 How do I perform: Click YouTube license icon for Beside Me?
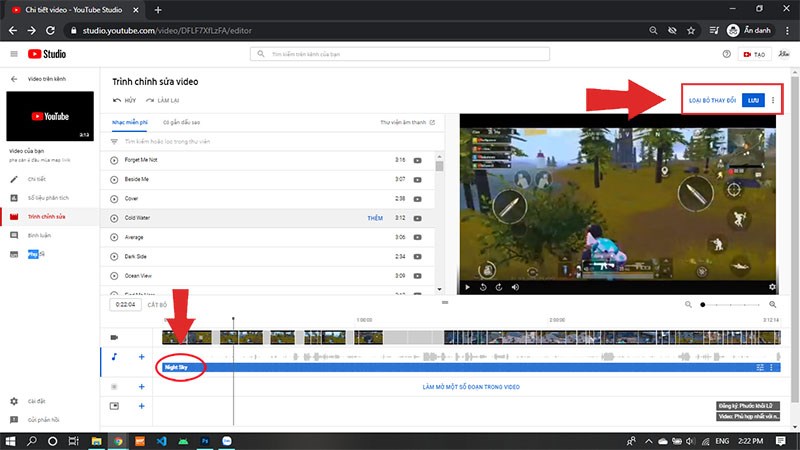[x=417, y=180]
